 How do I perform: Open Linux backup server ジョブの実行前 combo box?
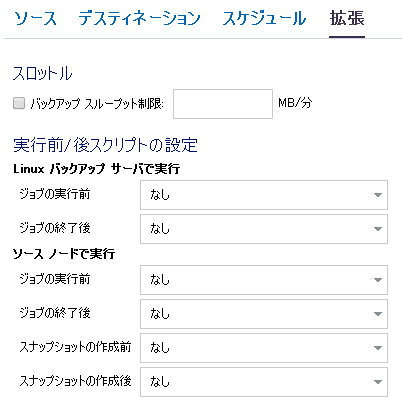pyautogui.click(x=264, y=195)
